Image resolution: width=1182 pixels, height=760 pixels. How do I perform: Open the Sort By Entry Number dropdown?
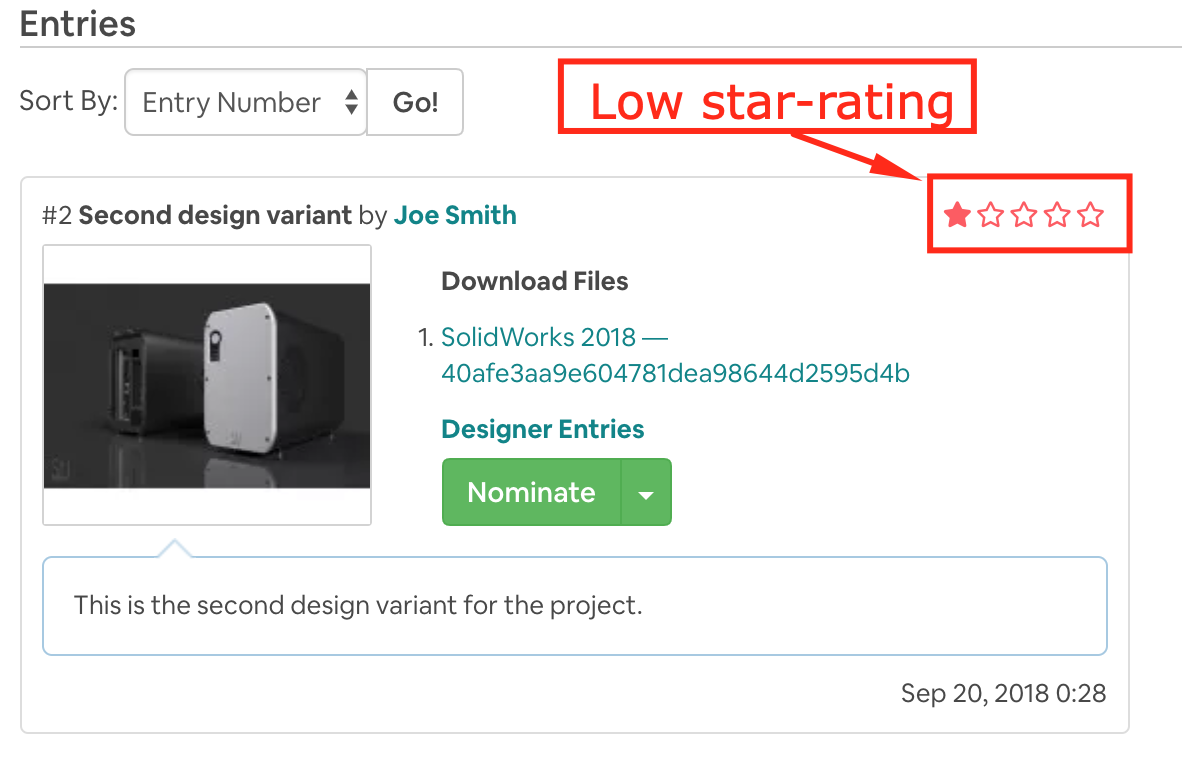[x=245, y=101]
